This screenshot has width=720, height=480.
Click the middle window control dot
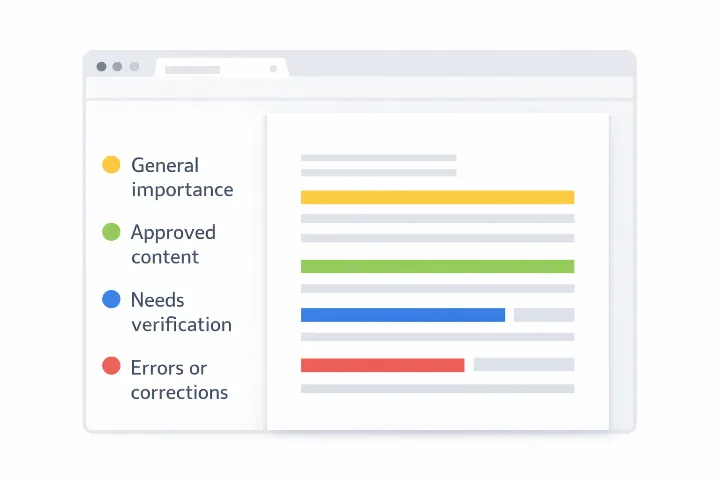coord(117,67)
